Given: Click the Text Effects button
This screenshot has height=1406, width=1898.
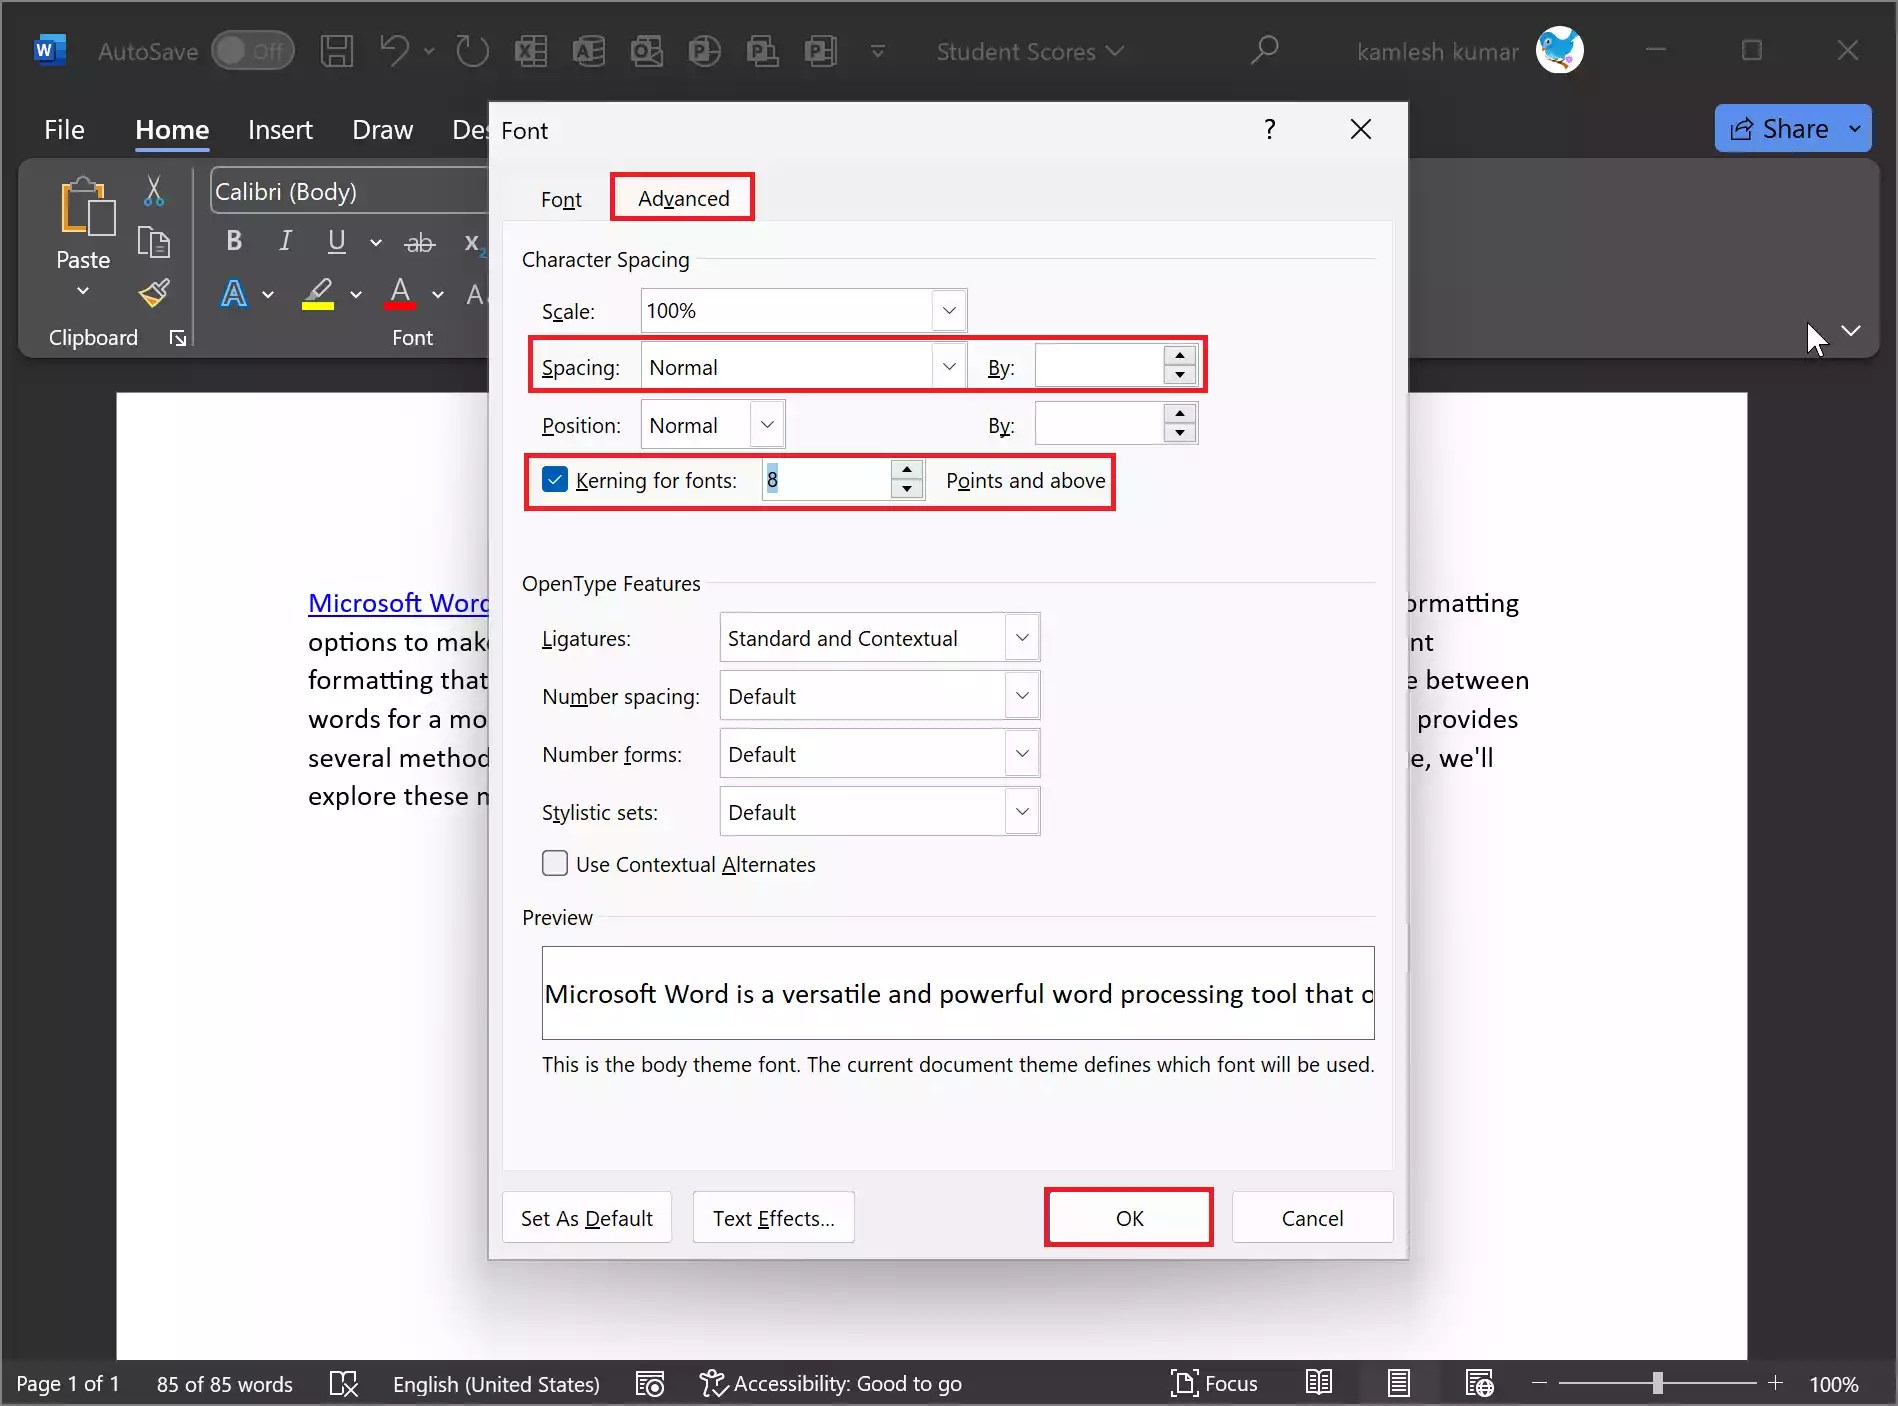Looking at the screenshot, I should [x=773, y=1217].
